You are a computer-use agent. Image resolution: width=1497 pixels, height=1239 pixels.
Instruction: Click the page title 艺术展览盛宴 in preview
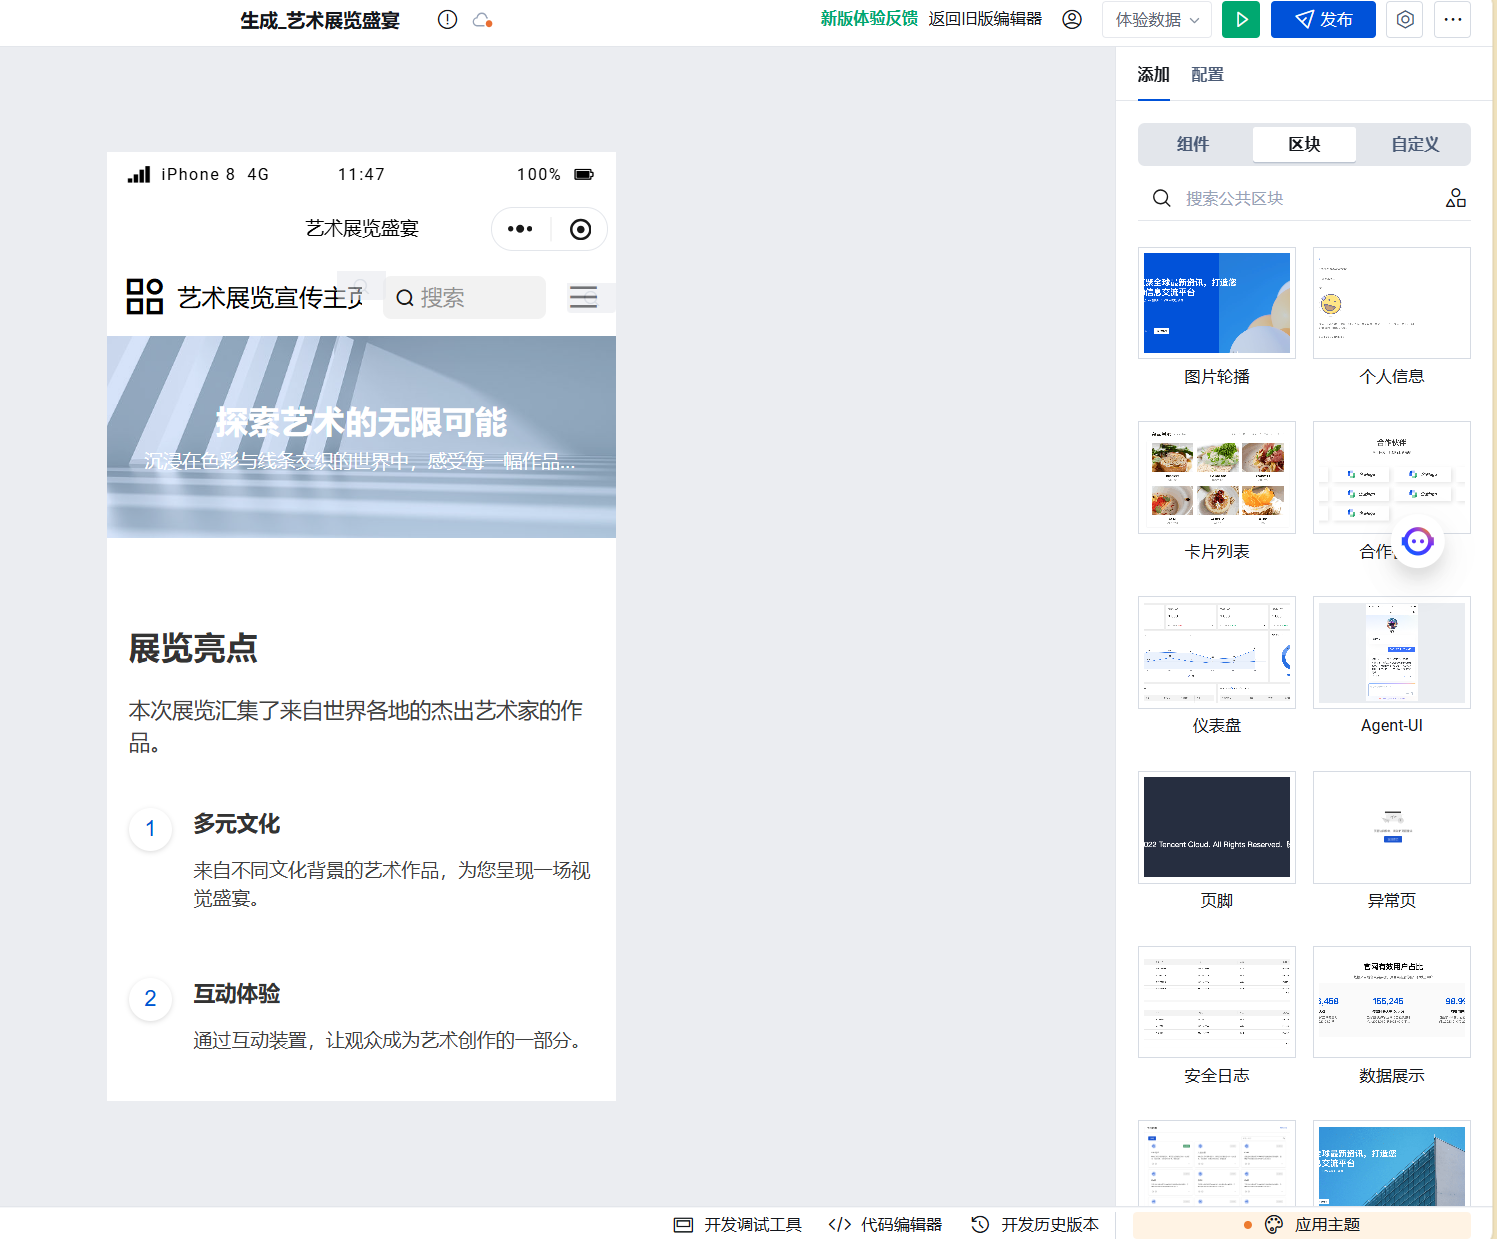click(362, 229)
